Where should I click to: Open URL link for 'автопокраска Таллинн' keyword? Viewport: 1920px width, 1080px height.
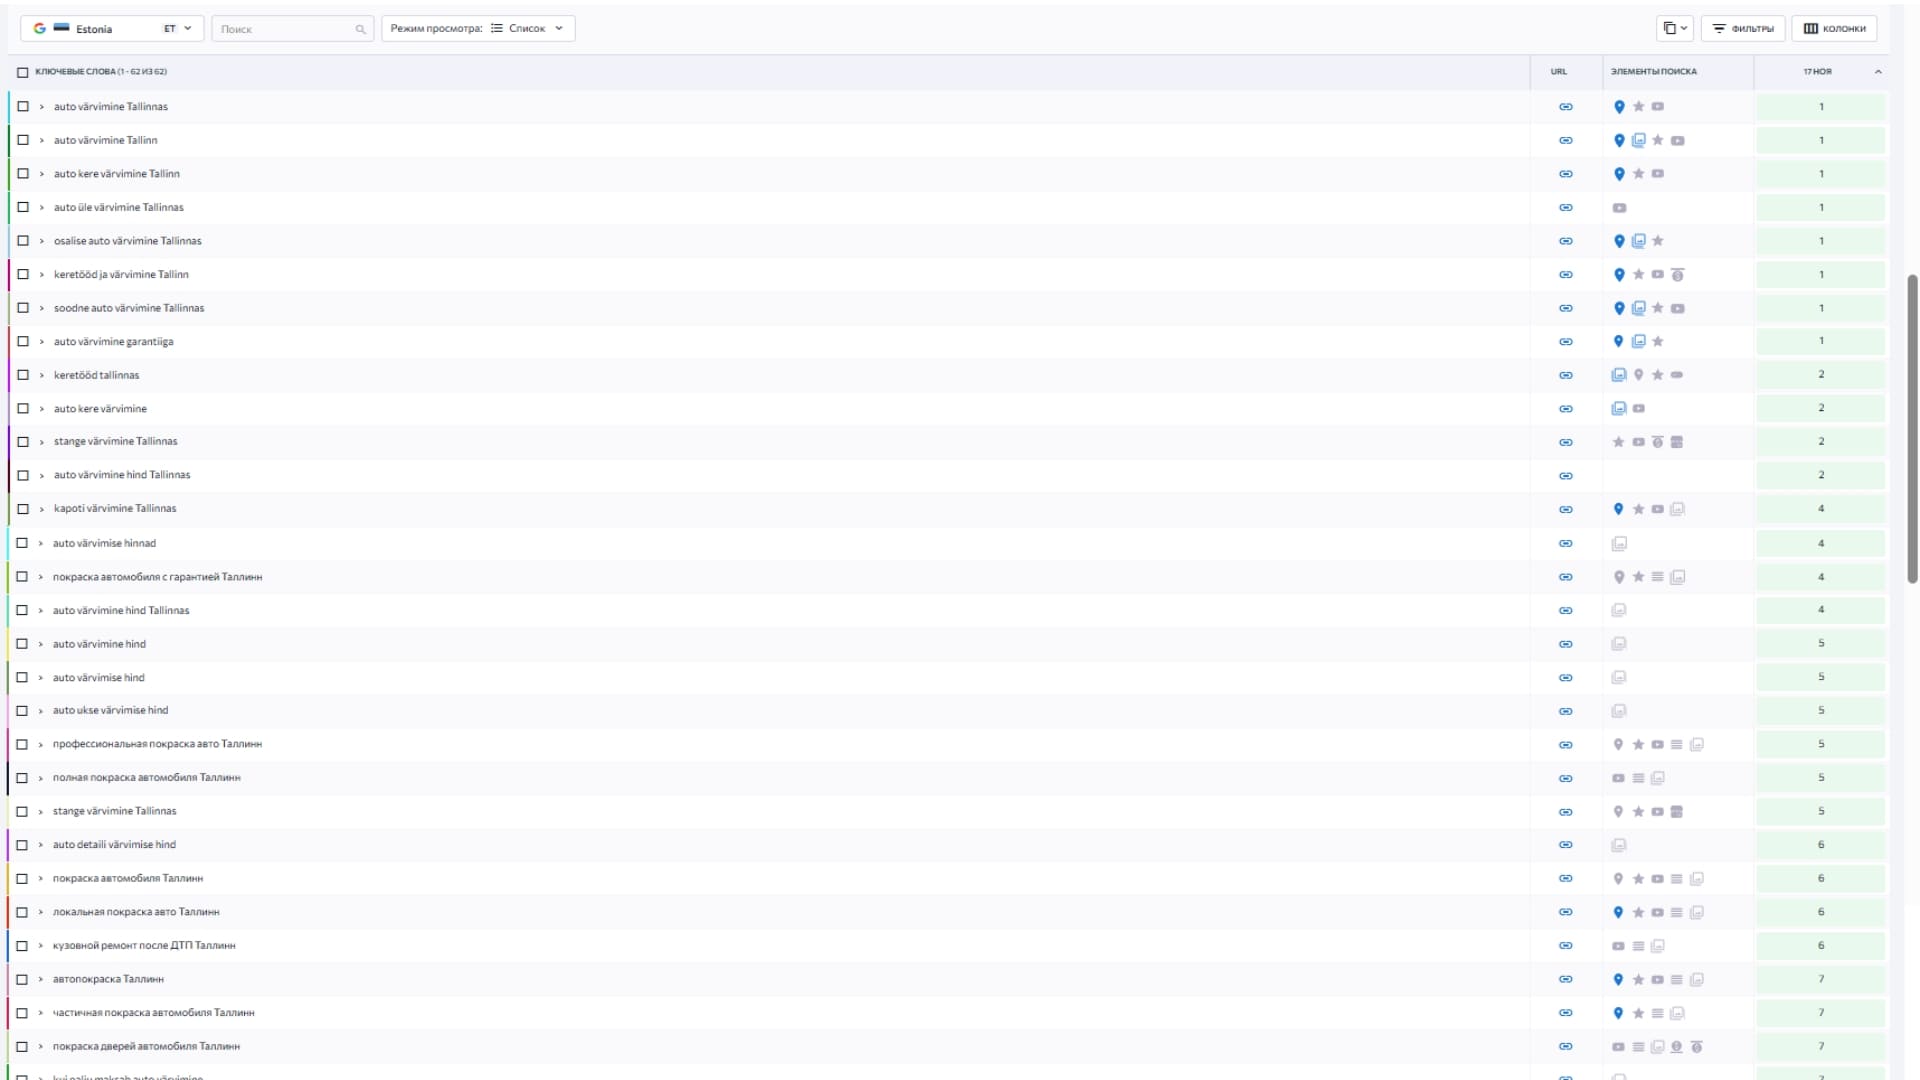tap(1566, 980)
